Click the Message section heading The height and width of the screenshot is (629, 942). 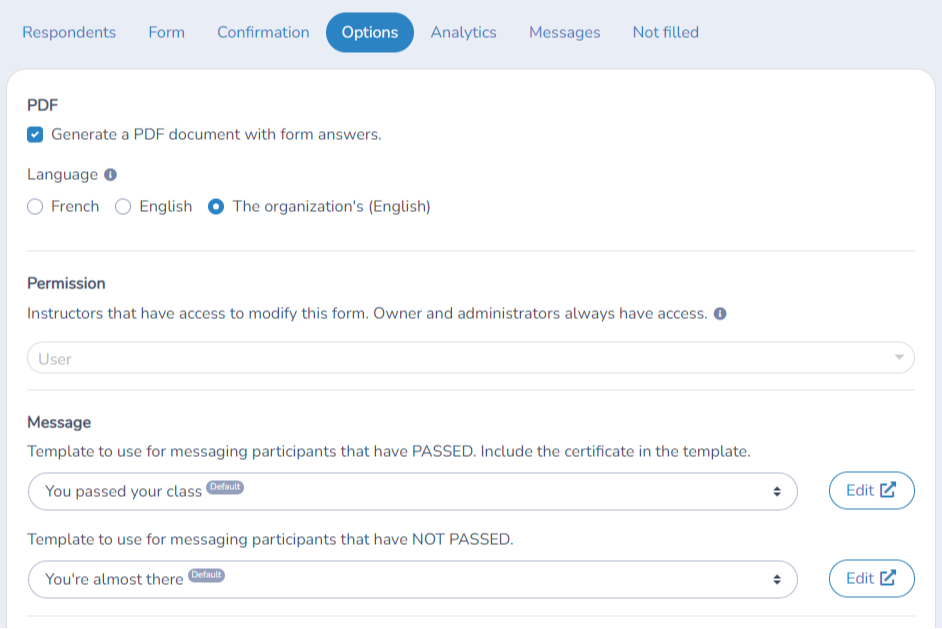click(59, 422)
